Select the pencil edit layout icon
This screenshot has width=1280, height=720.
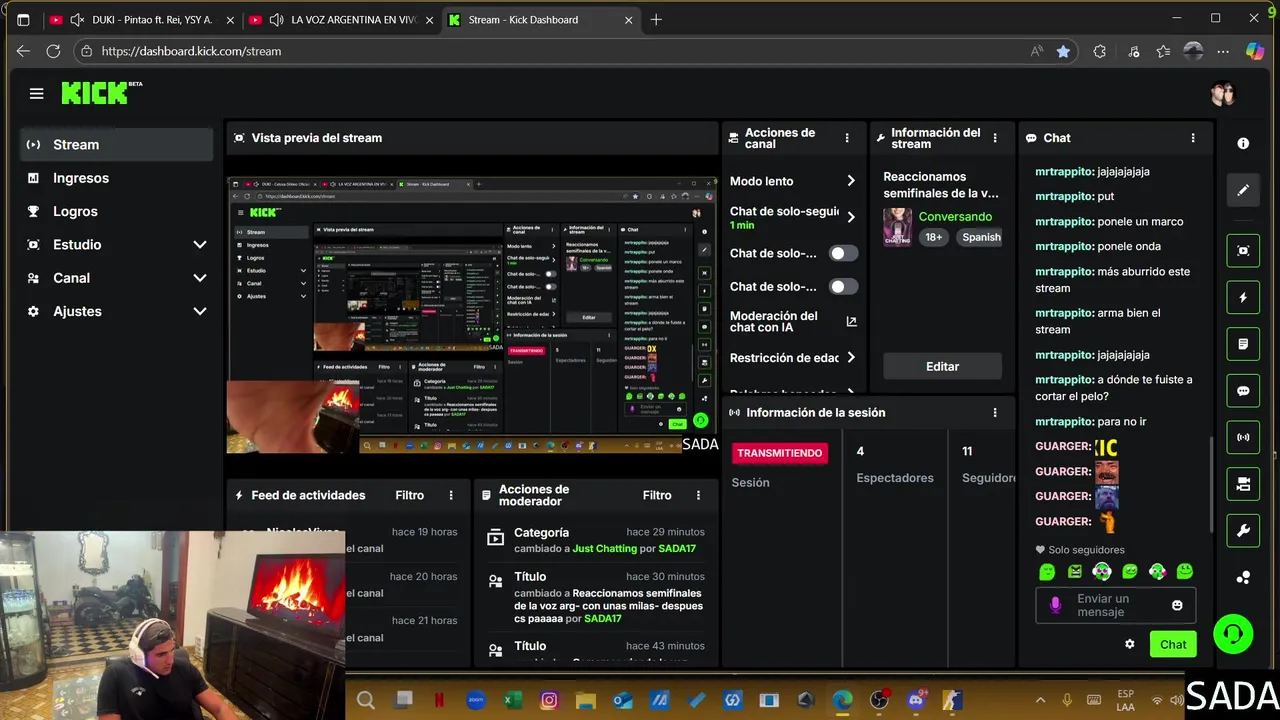tap(1243, 190)
